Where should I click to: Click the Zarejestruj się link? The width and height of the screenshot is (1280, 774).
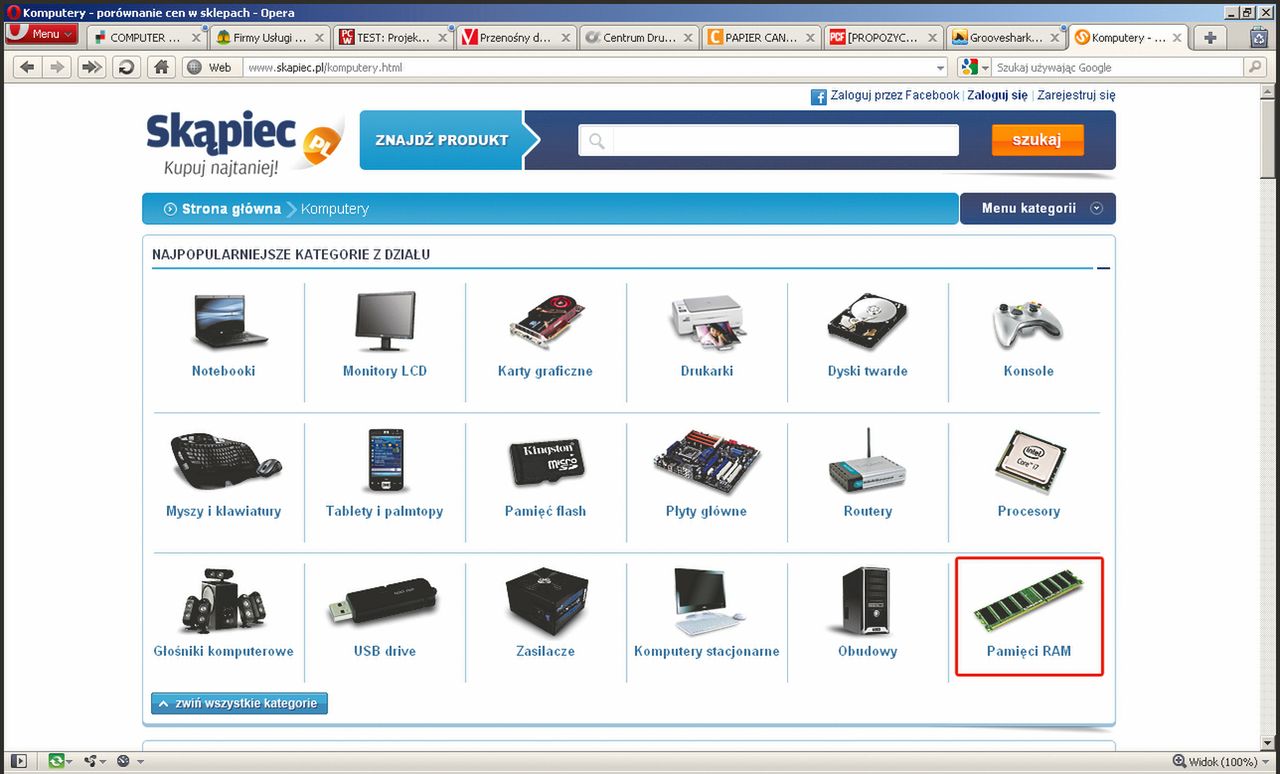pos(1076,96)
